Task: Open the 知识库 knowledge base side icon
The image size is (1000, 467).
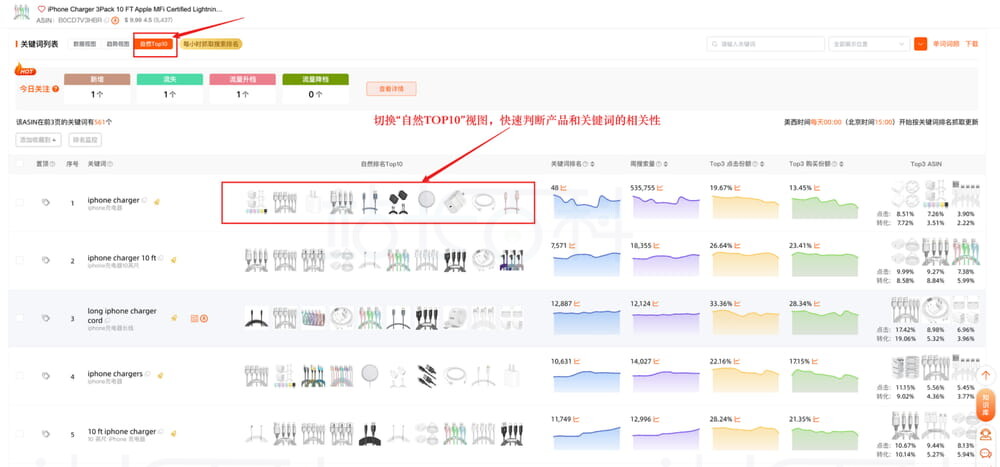Action: pos(985,402)
